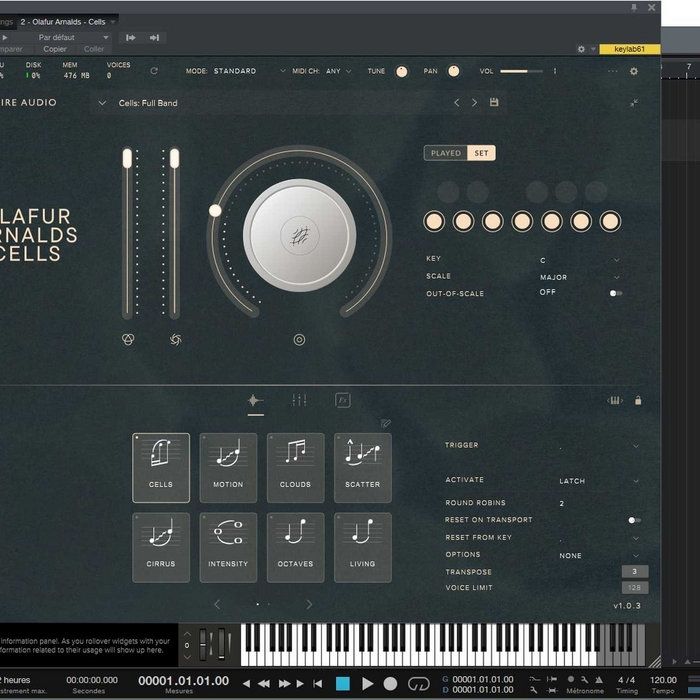Toggle the Reset on Transport switch
Image resolution: width=700 pixels, height=700 pixels.
tap(634, 520)
